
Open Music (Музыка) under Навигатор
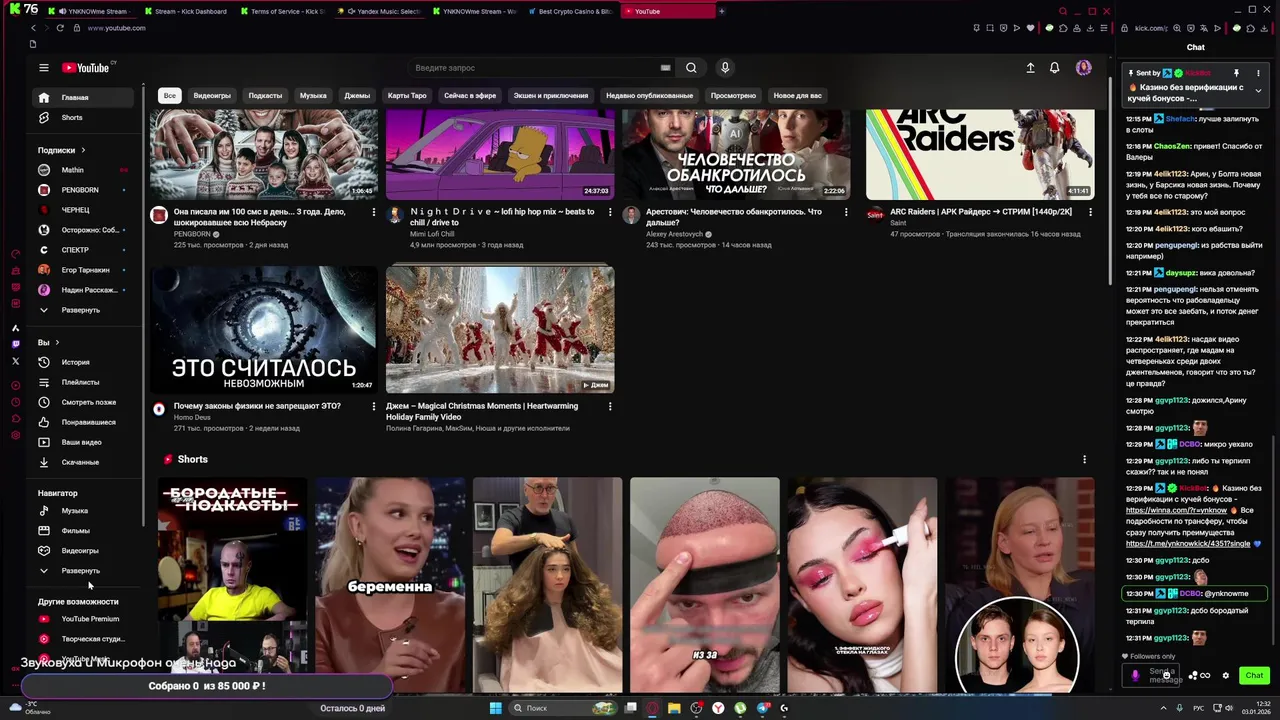[x=82, y=511]
